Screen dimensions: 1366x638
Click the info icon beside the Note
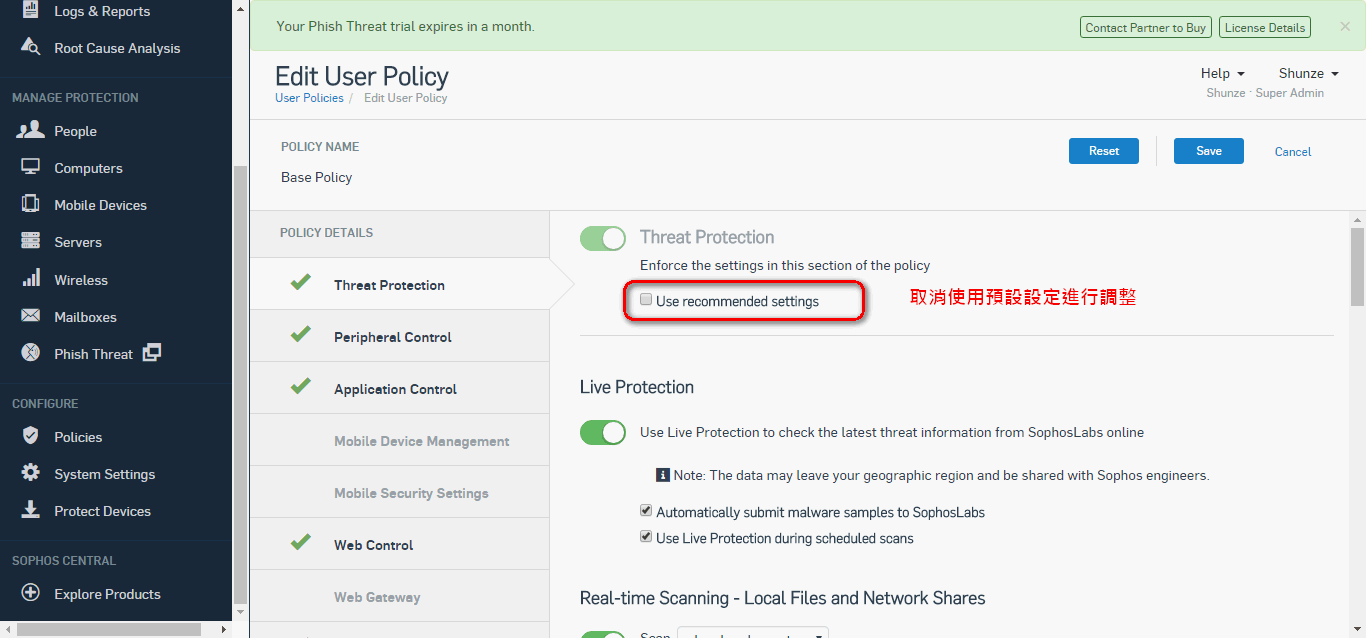[x=662, y=475]
